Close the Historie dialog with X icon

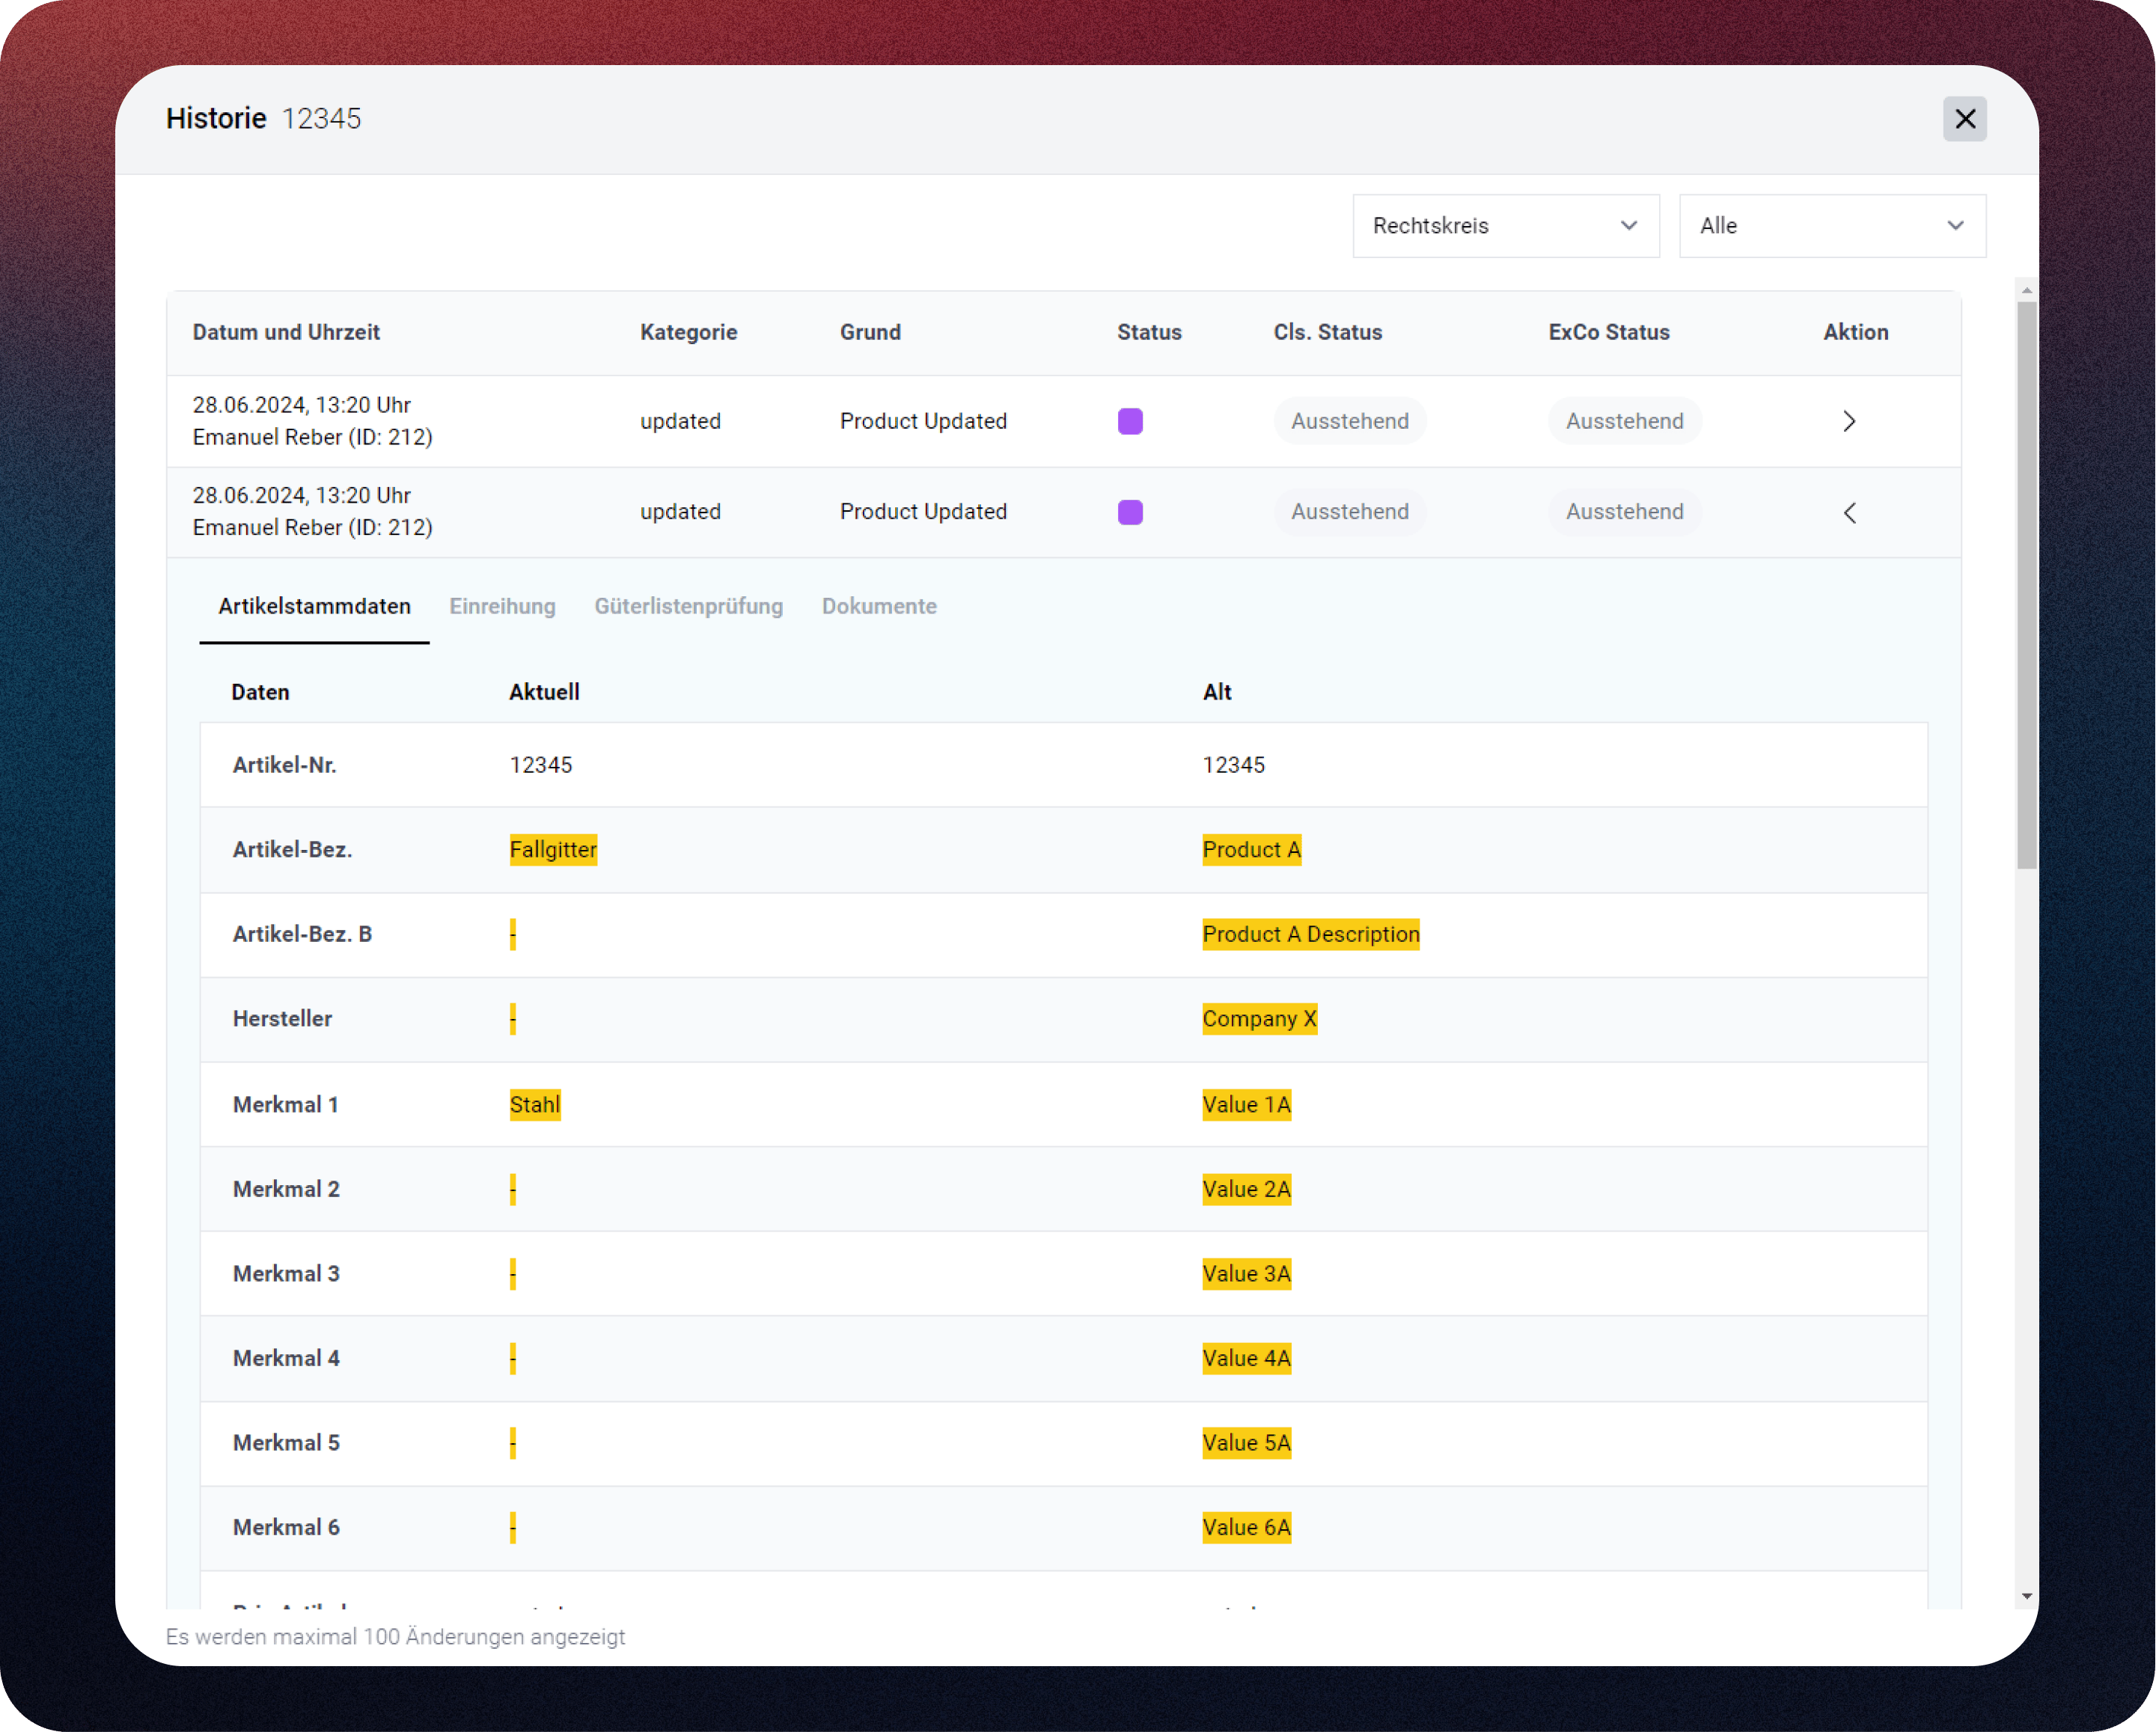pos(1964,119)
